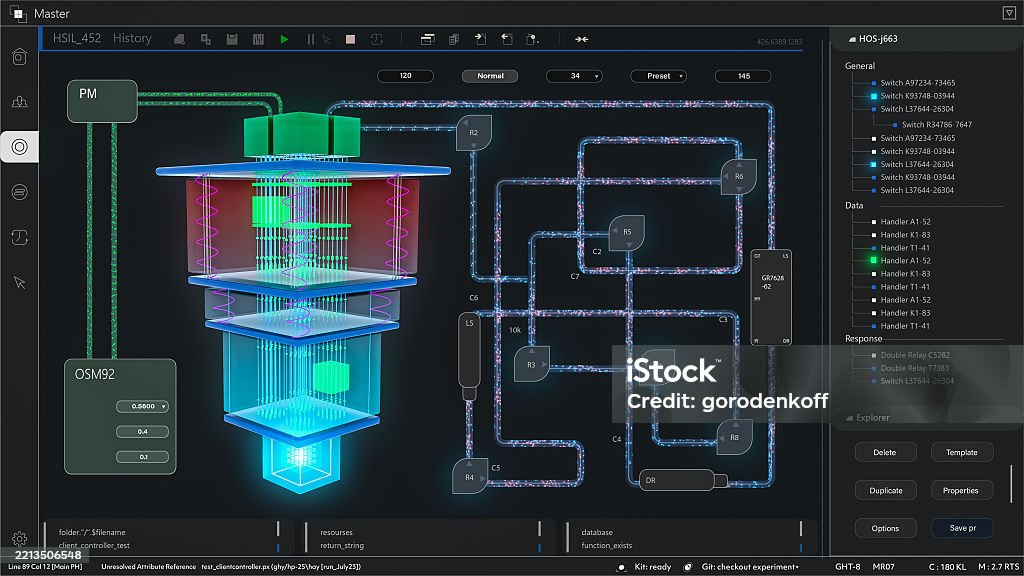1024x576 pixels.
Task: Click the export page arrow toolbar icon
Action: (x=480, y=39)
